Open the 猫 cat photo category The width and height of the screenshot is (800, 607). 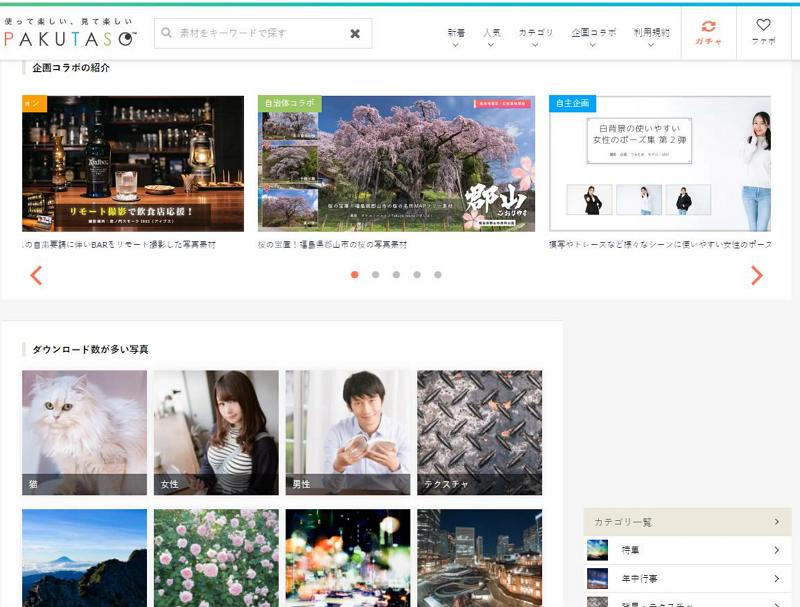(84, 433)
